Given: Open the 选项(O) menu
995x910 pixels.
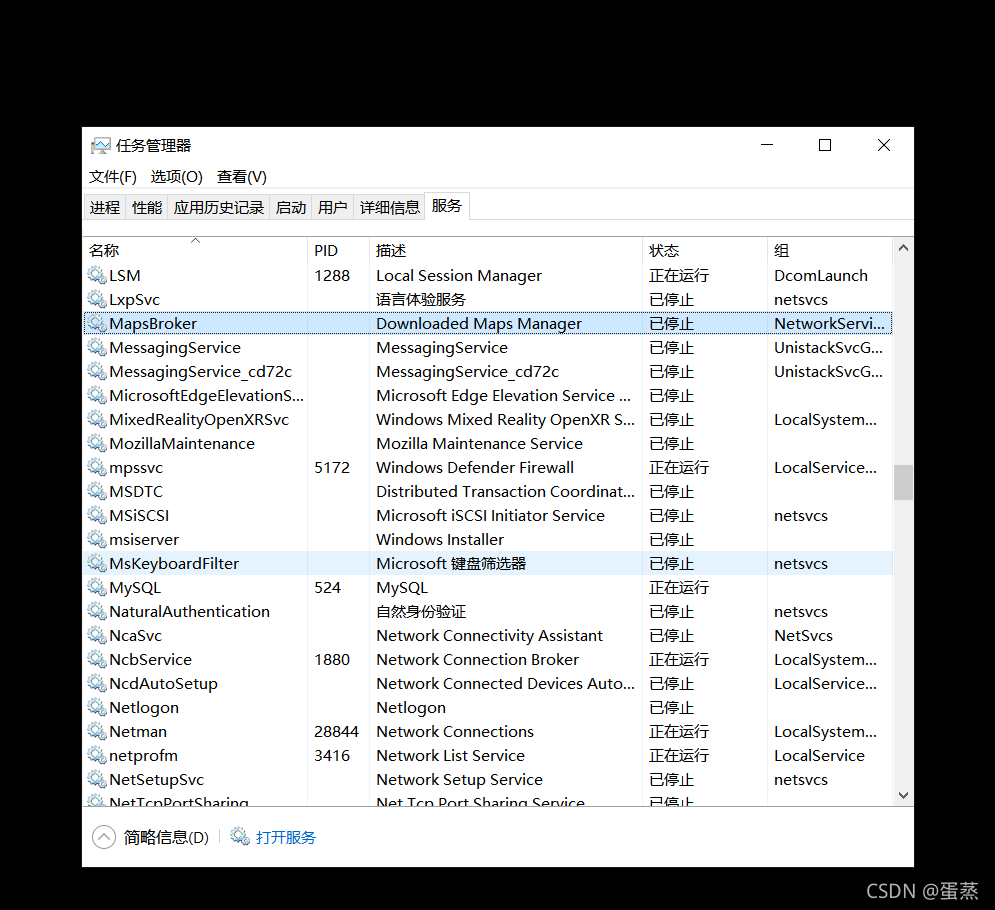Looking at the screenshot, I should click(176, 176).
